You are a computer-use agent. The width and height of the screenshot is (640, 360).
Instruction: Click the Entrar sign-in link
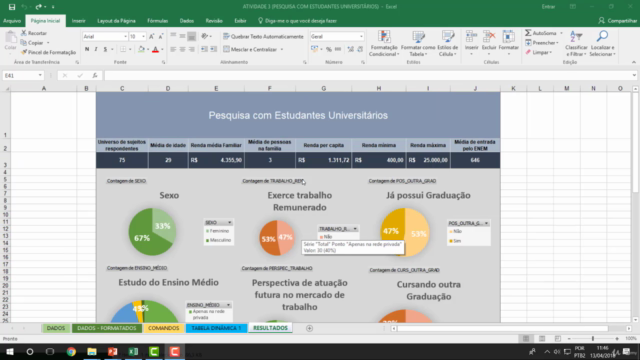[x=548, y=7]
